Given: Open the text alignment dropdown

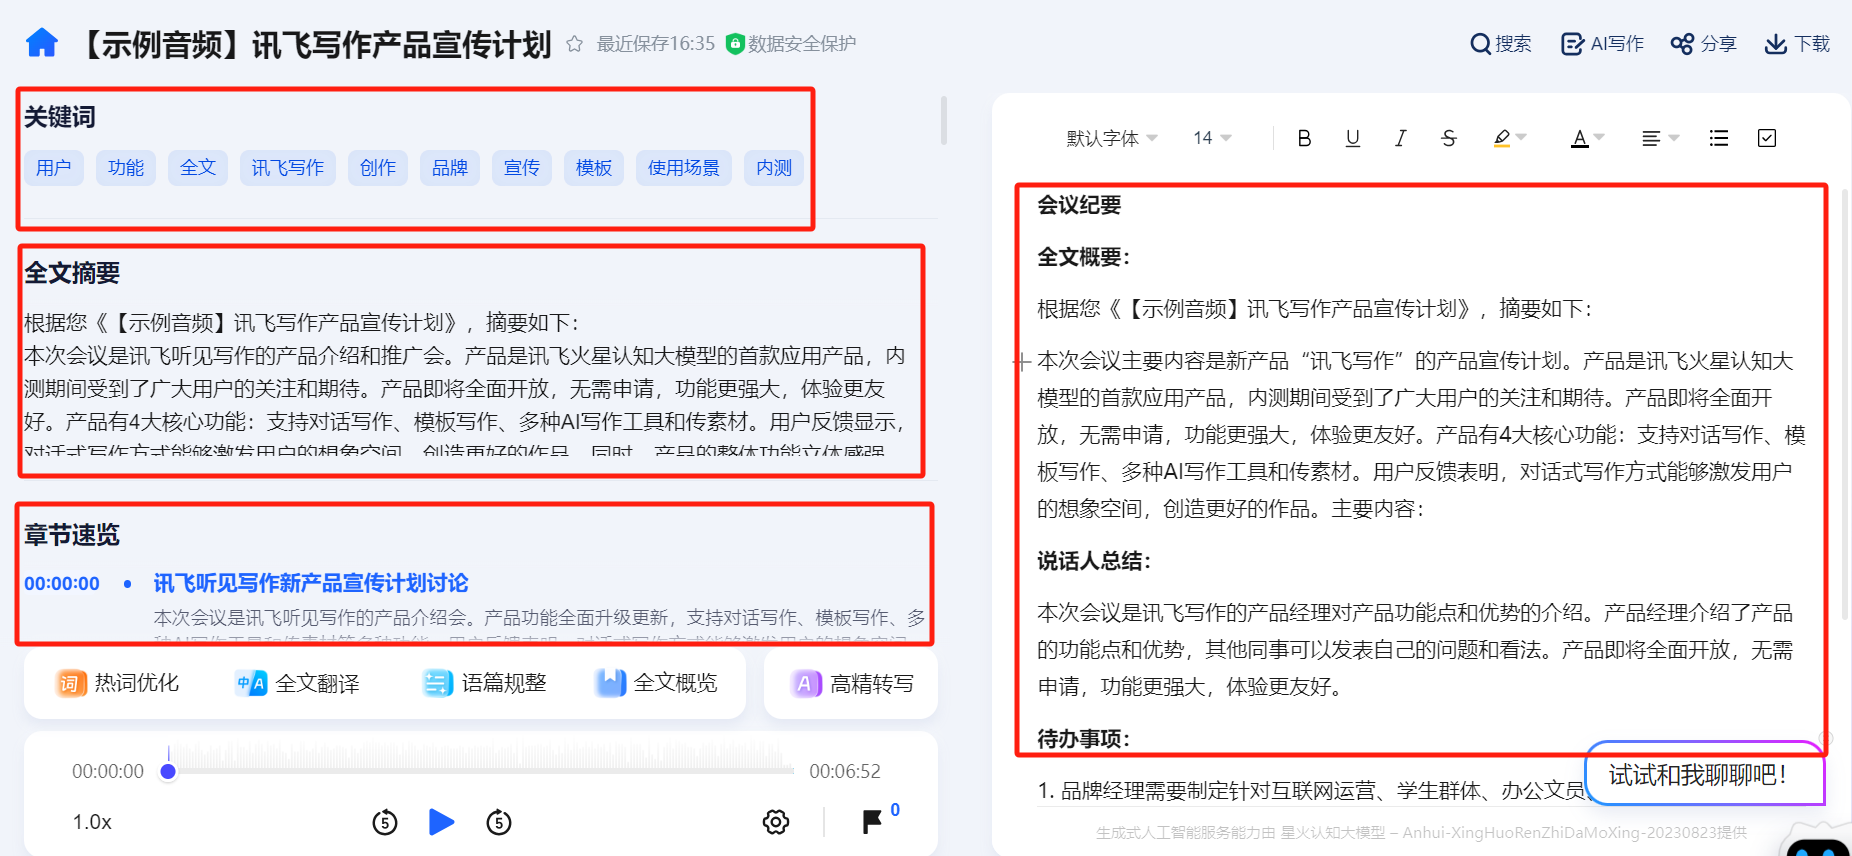Looking at the screenshot, I should (x=1660, y=138).
